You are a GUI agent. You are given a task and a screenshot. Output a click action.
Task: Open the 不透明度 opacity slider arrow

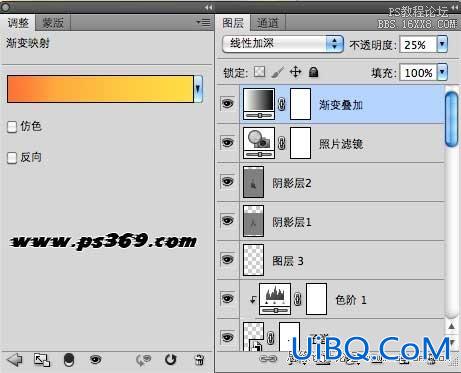point(442,44)
